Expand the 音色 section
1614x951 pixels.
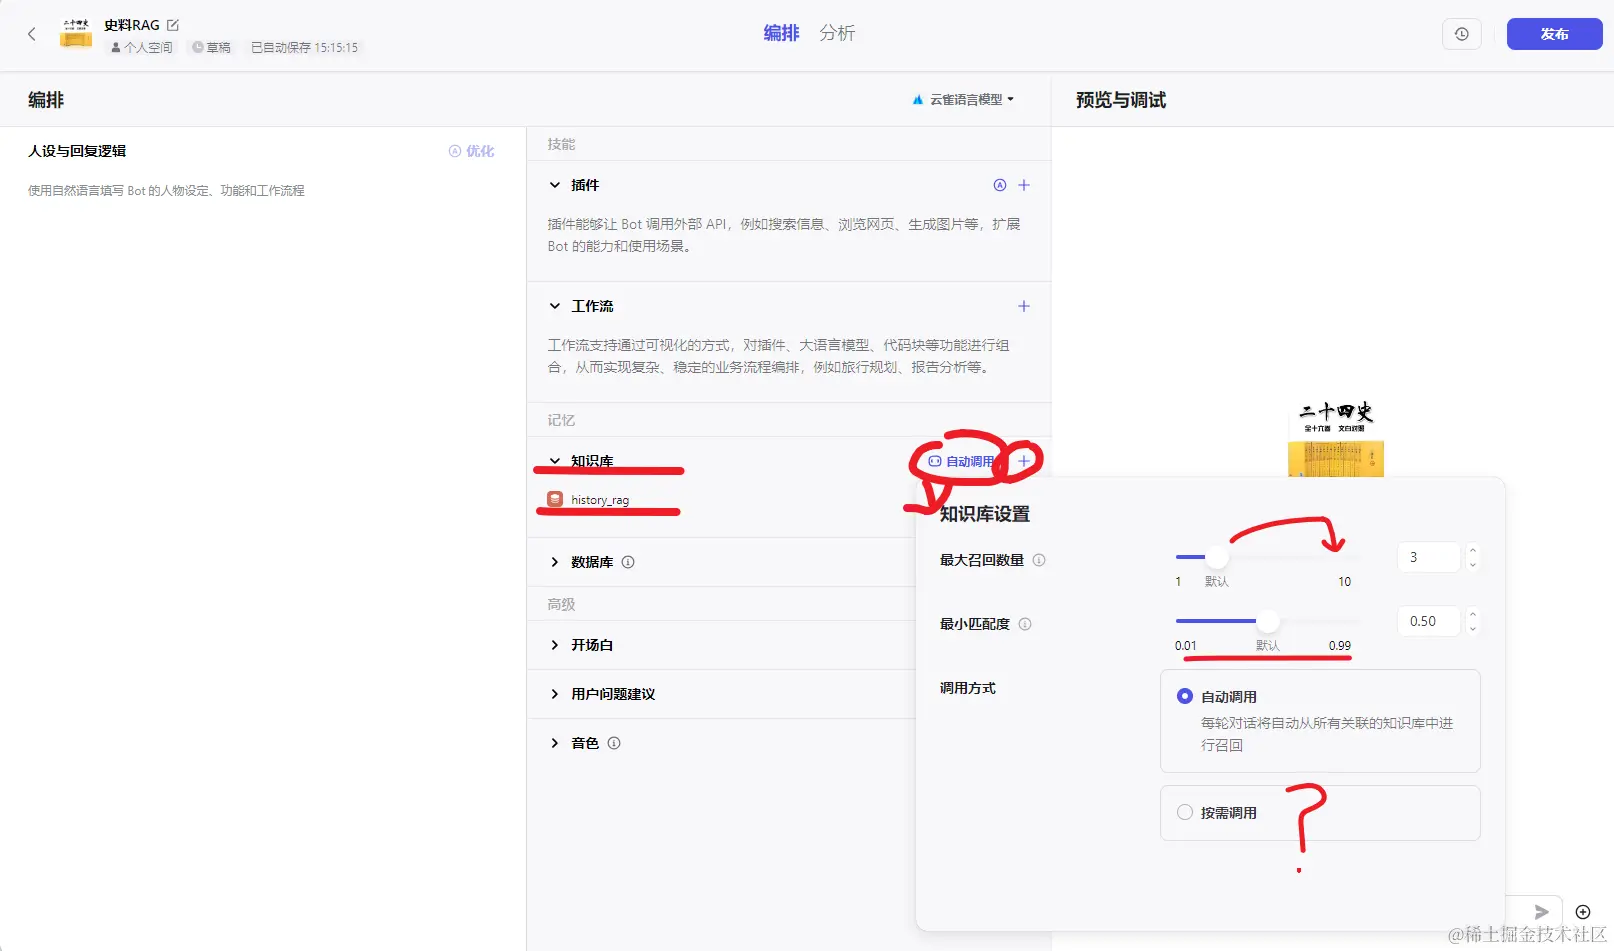point(555,743)
